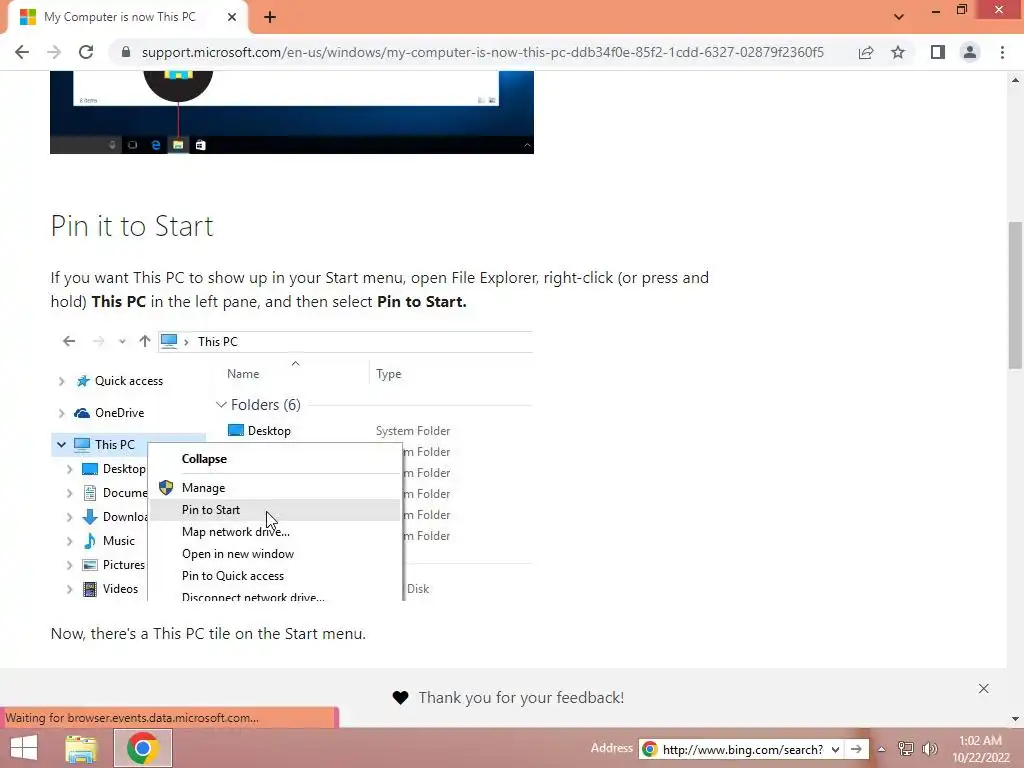
Task: Open a new browser tab
Action: tap(270, 17)
